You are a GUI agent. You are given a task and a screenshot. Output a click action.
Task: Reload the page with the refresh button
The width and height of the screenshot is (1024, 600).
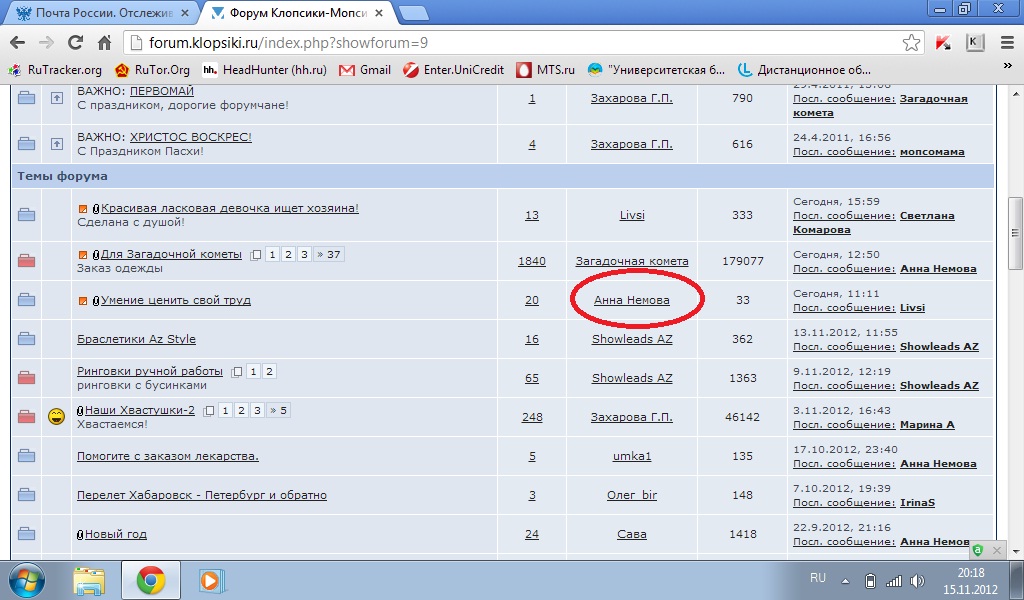75,43
